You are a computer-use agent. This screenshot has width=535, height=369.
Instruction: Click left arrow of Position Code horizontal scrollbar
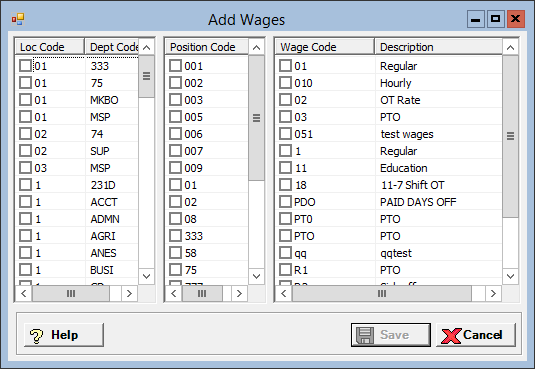(174, 294)
